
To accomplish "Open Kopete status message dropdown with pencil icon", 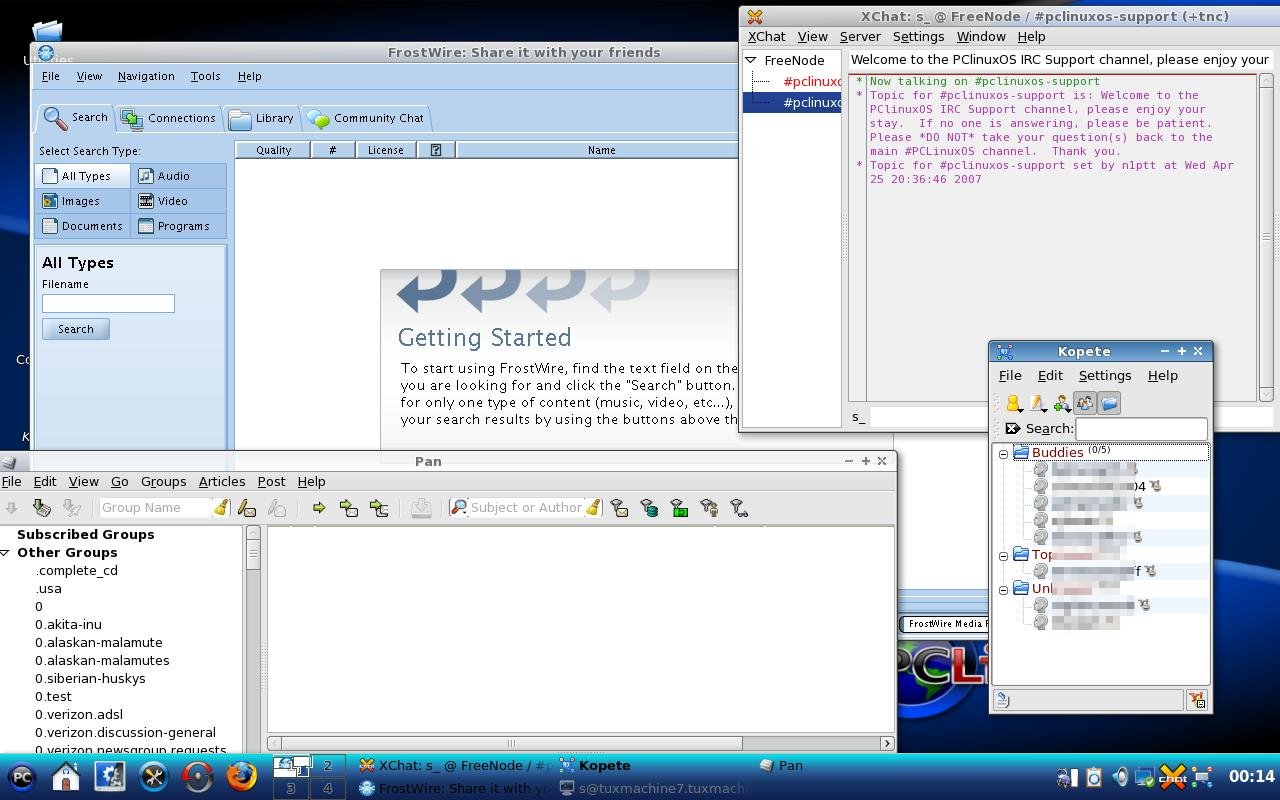I will [1038, 403].
